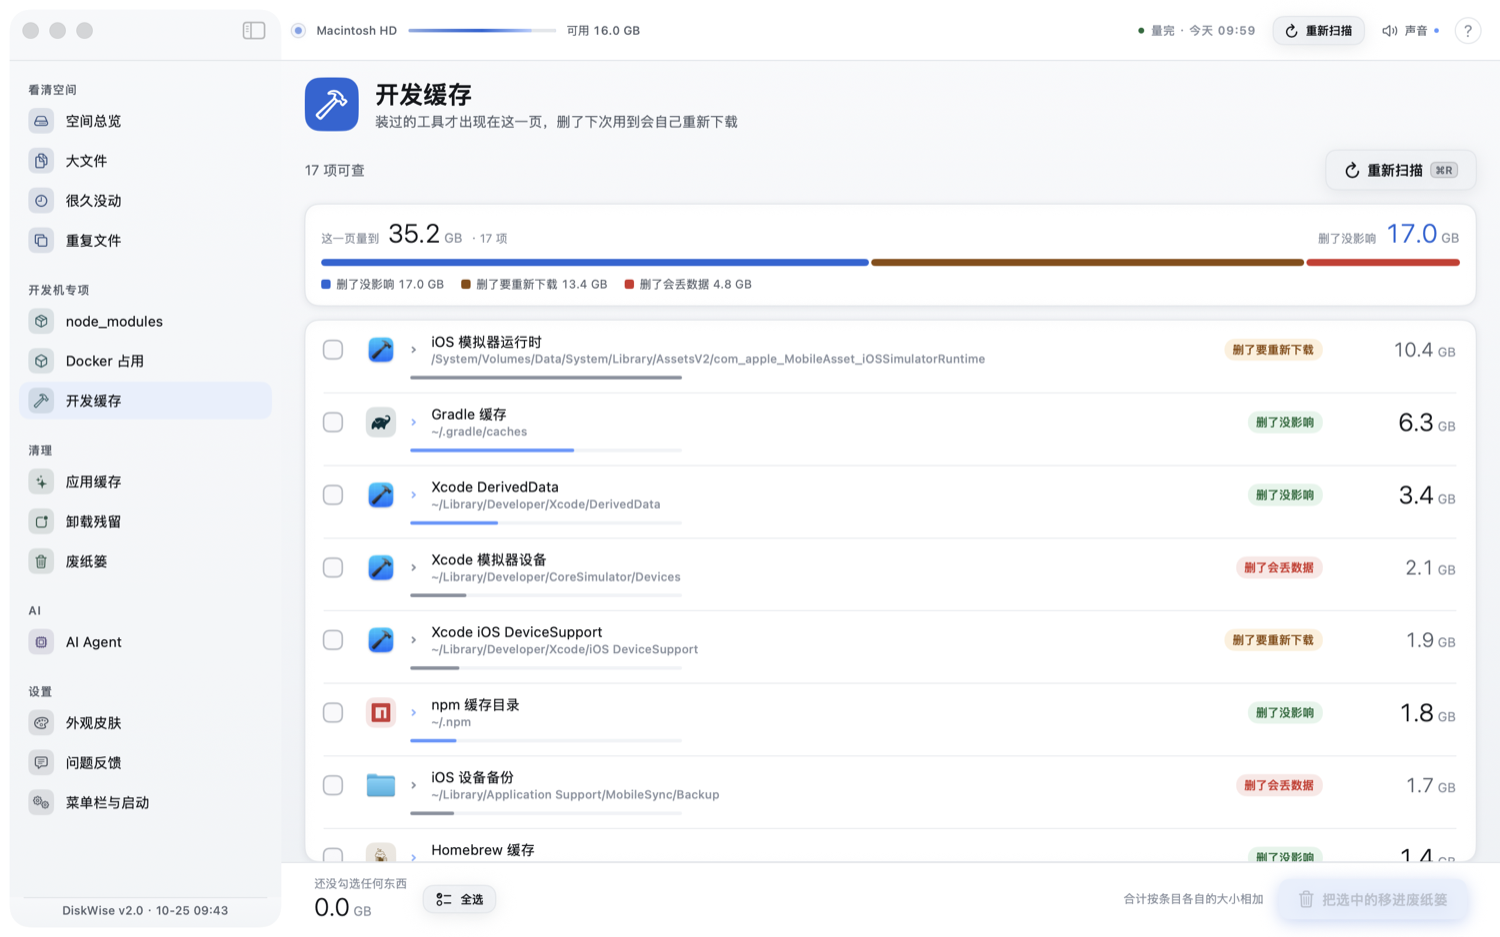Image resolution: width=1500 pixels, height=937 pixels.
Task: Click the 开发缓存 header hammer icon
Action: click(332, 104)
